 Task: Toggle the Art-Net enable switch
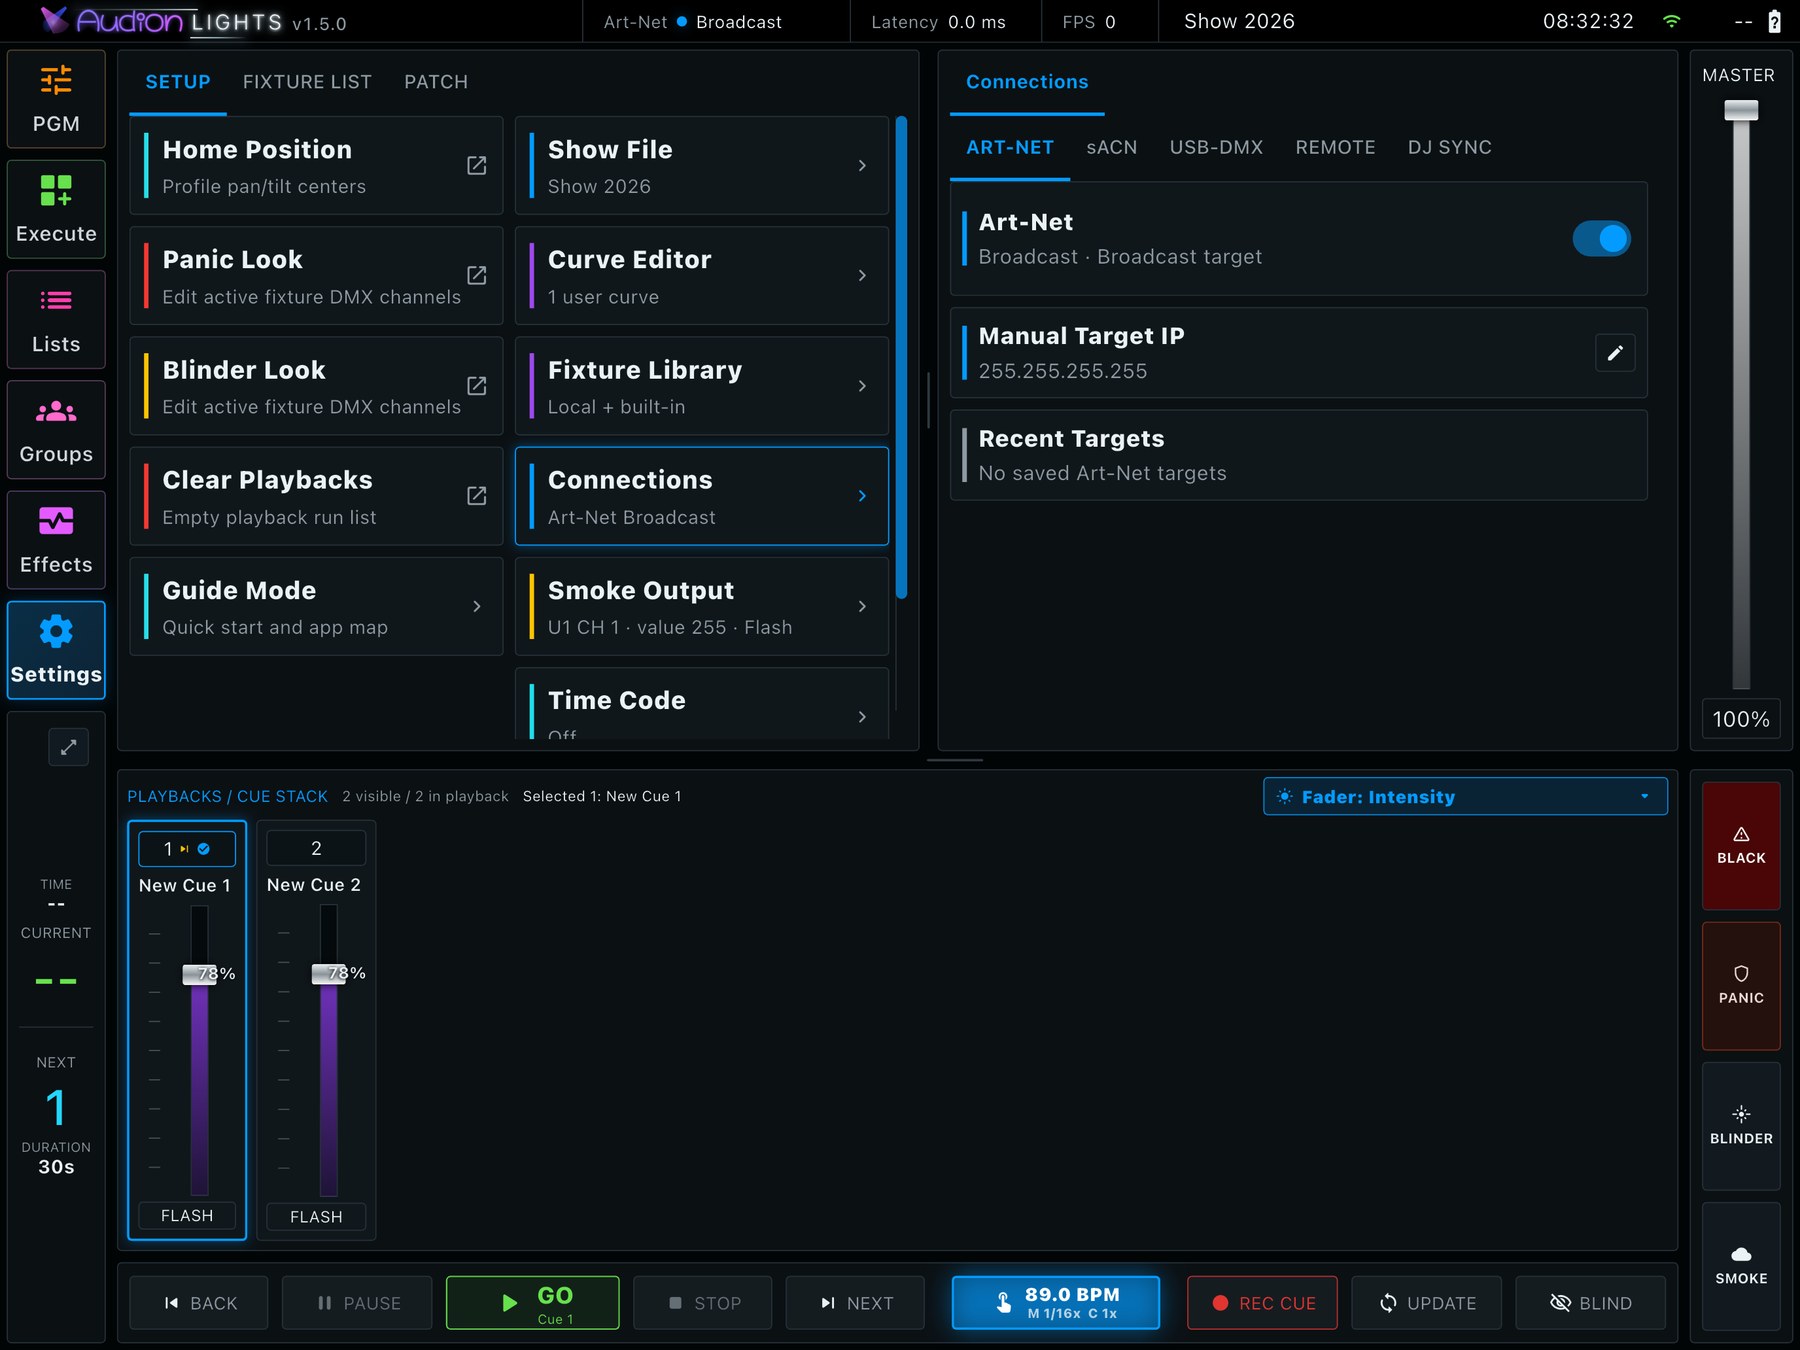tap(1601, 239)
